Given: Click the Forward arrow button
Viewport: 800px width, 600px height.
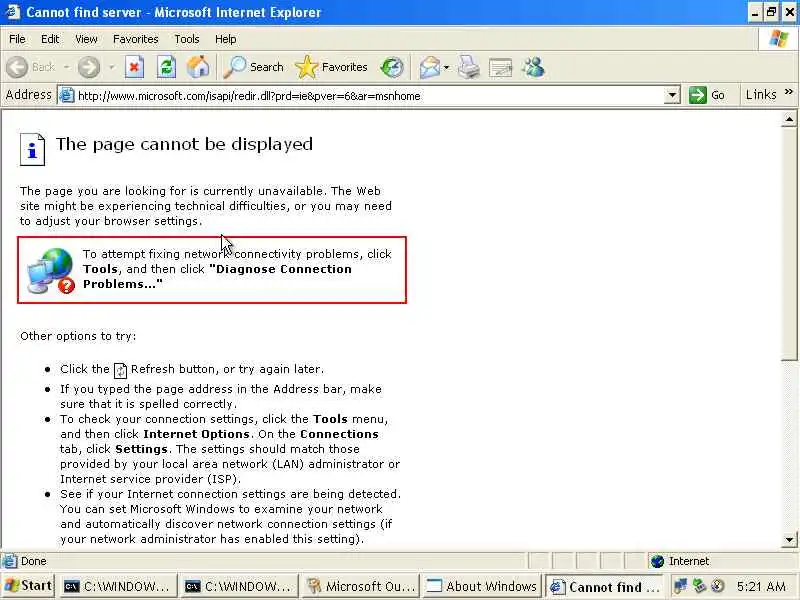Looking at the screenshot, I should 89,67.
